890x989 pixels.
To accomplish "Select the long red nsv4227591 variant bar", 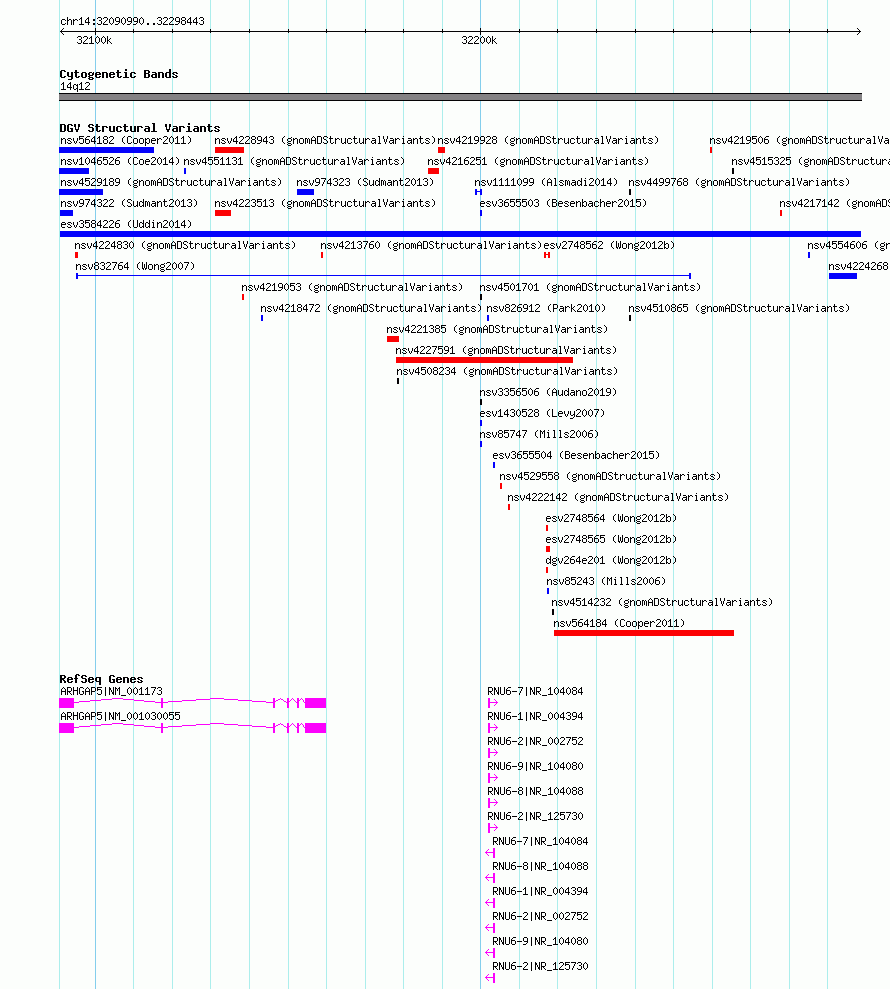I will pyautogui.click(x=484, y=360).
